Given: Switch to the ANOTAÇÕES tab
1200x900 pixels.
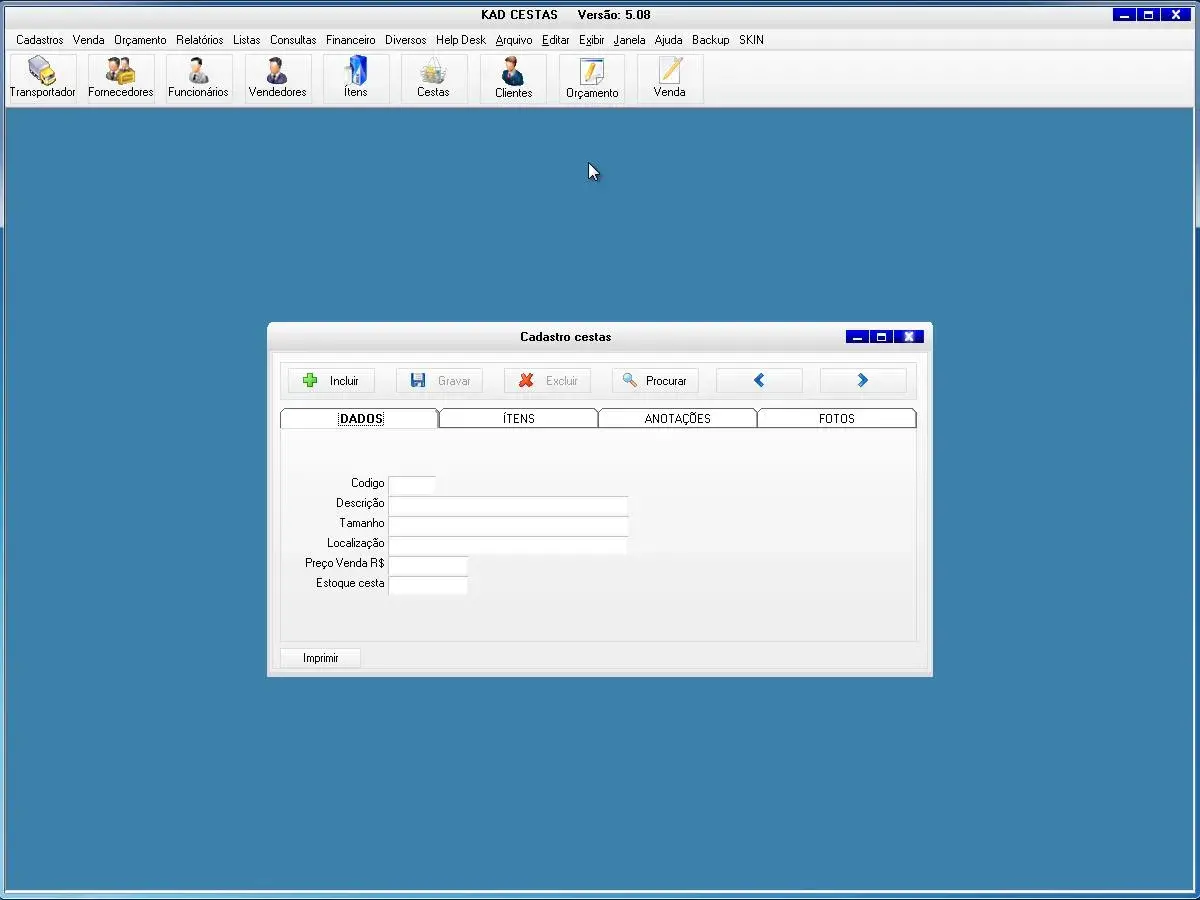Looking at the screenshot, I should (677, 419).
